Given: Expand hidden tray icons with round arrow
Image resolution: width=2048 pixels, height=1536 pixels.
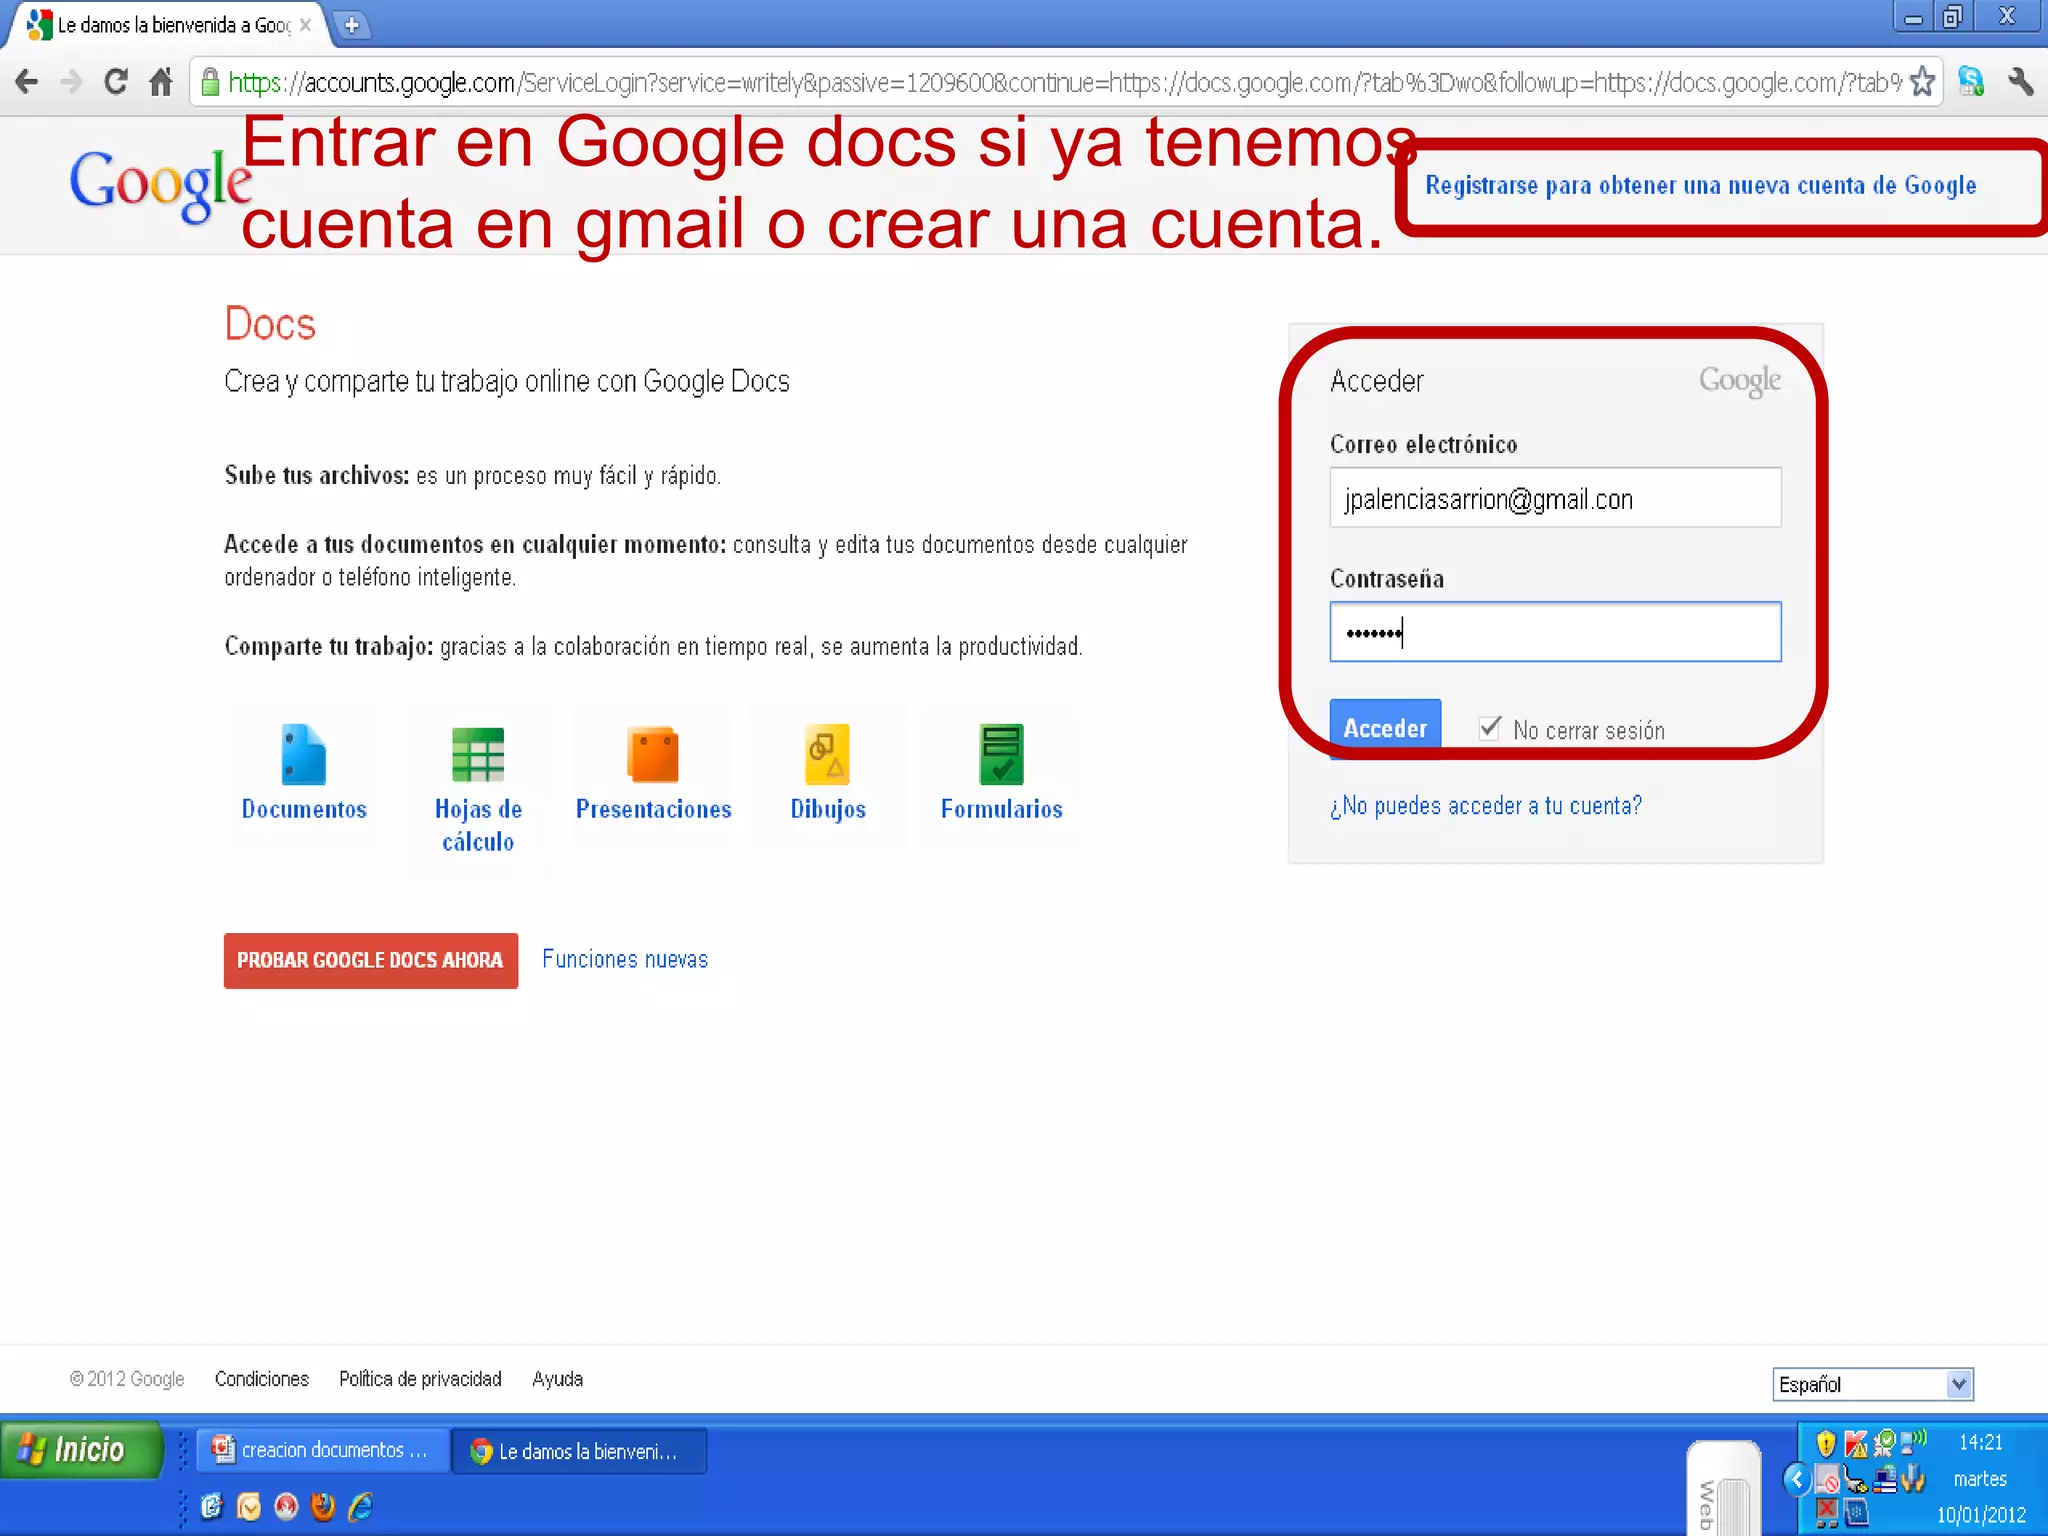Looking at the screenshot, I should point(1797,1479).
